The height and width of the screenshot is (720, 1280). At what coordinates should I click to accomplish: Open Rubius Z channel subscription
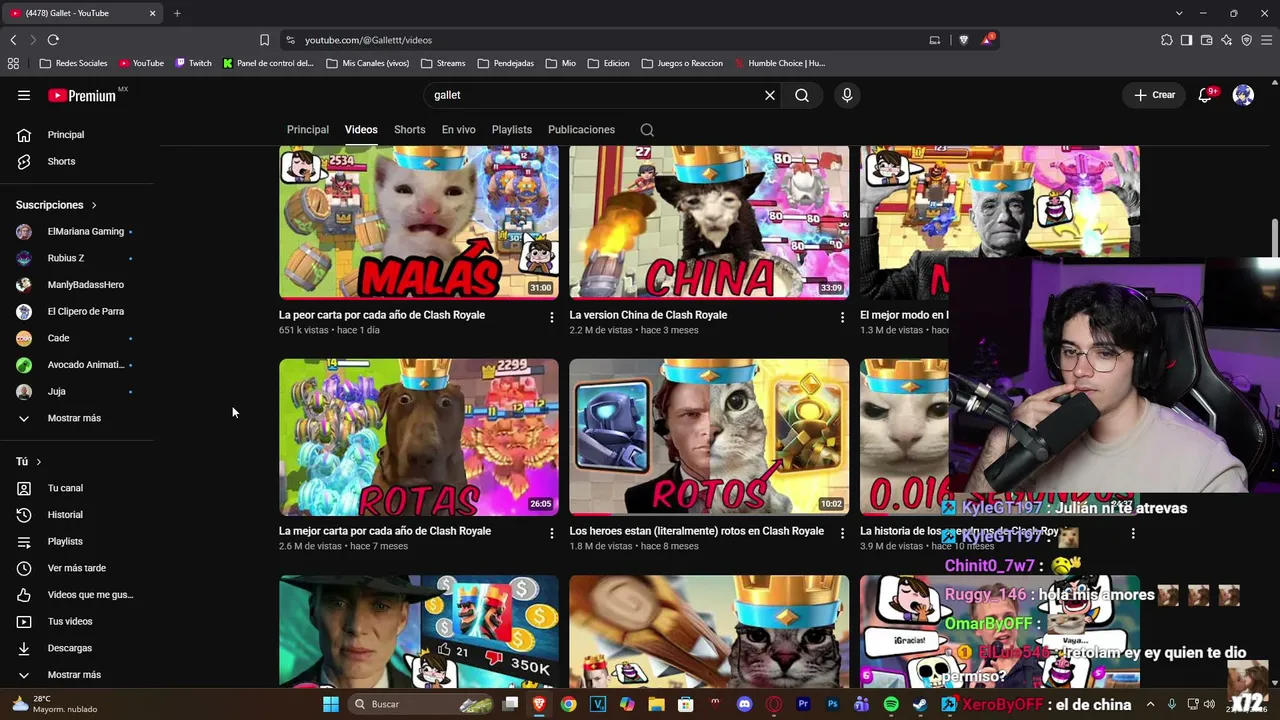coord(77,258)
